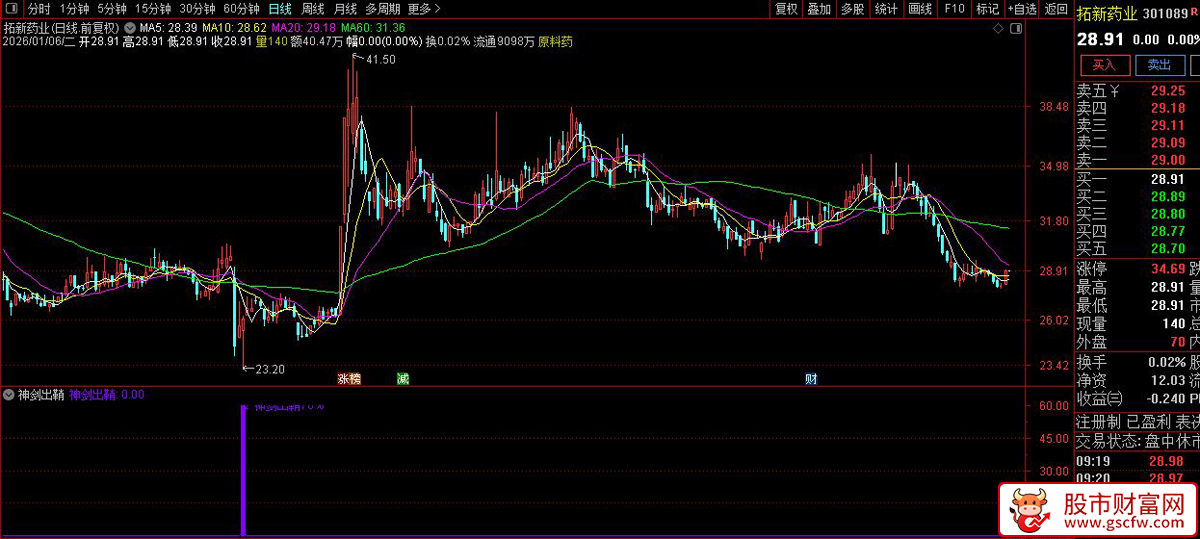
Task: Click the 注册制 tag
Action: (x=1098, y=421)
